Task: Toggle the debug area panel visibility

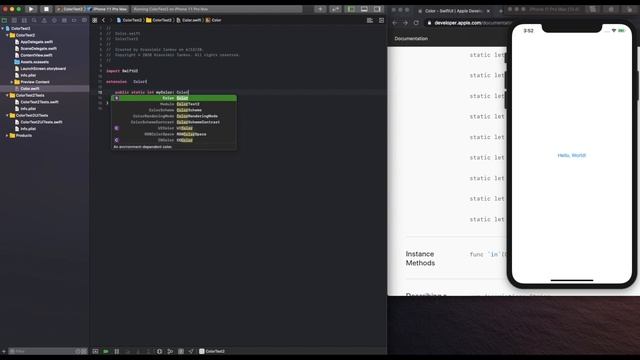Action: (x=364, y=9)
